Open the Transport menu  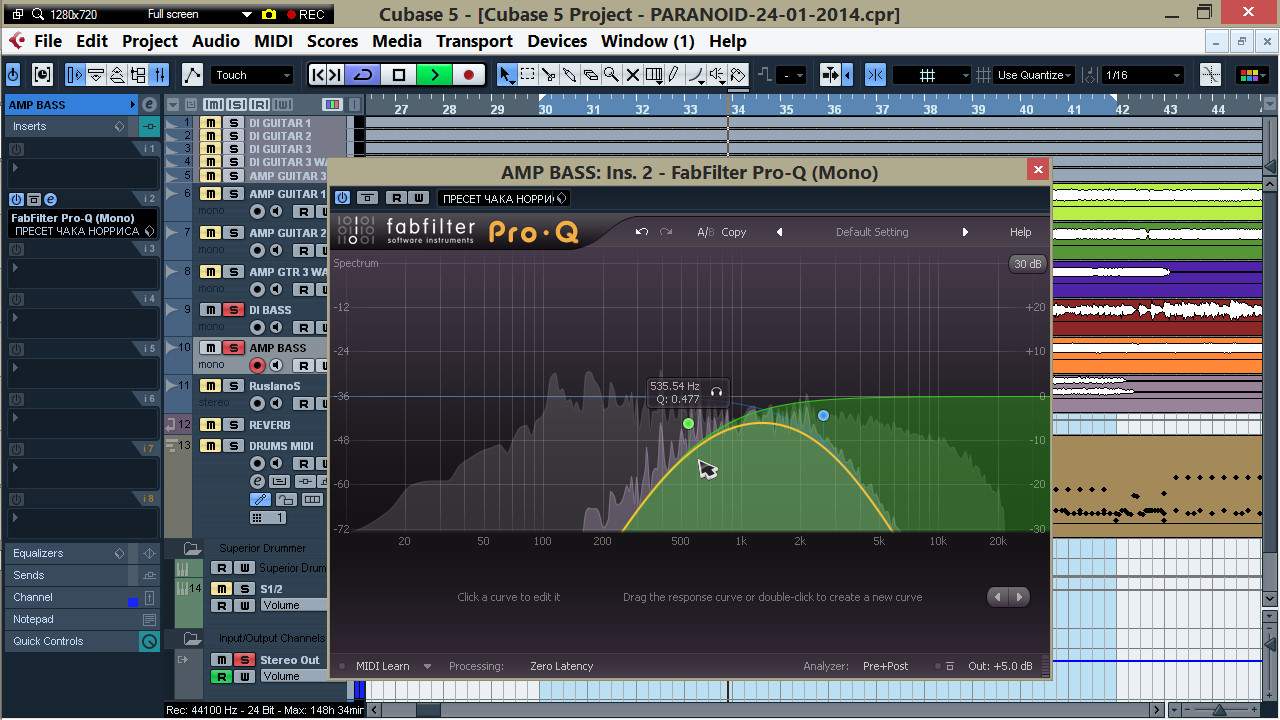tap(474, 41)
